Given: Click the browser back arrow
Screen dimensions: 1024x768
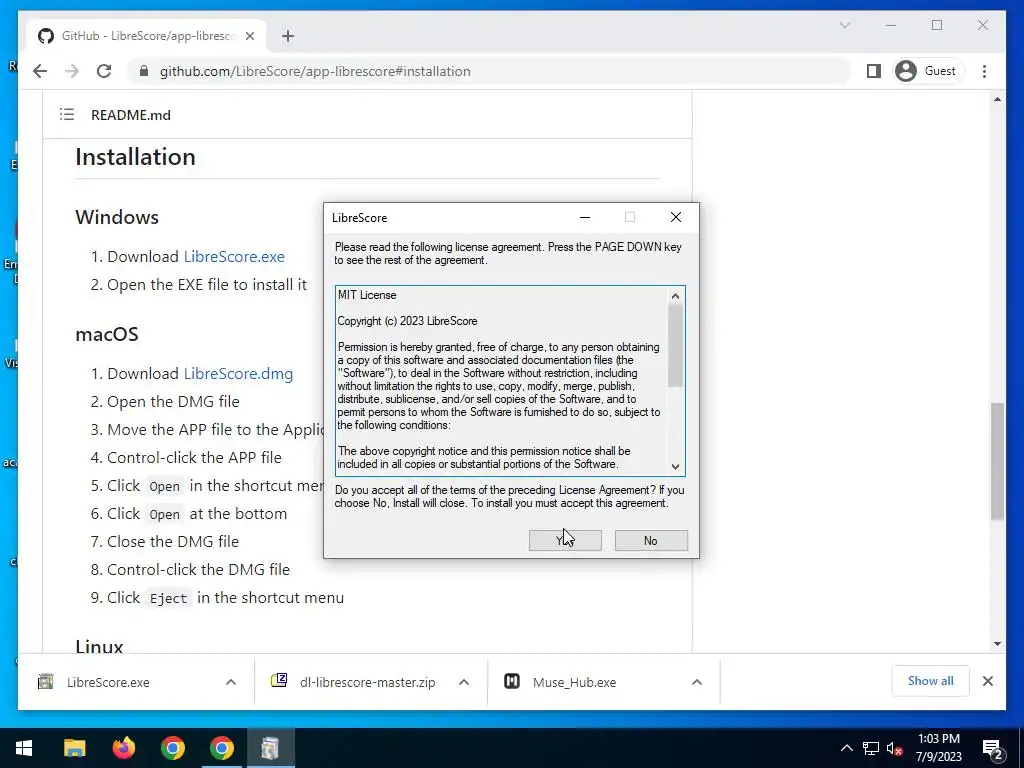Looking at the screenshot, I should [40, 71].
